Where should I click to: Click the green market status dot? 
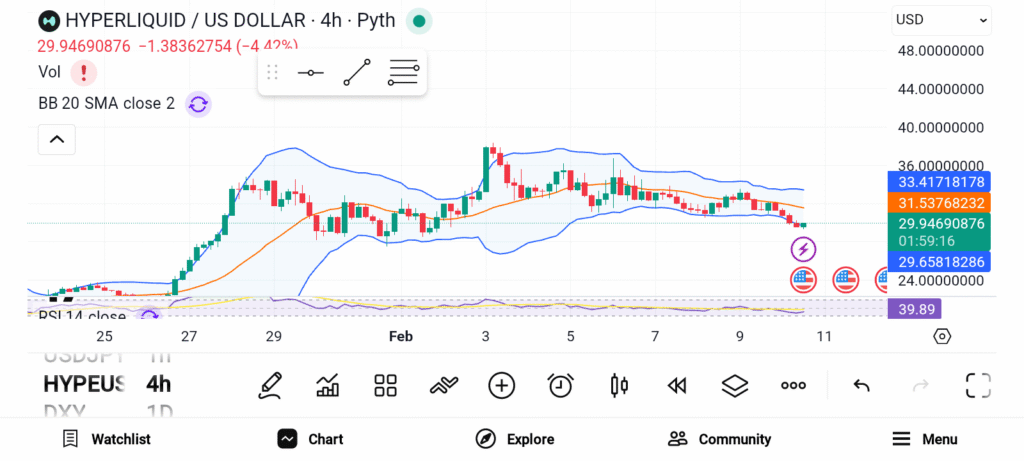point(420,20)
